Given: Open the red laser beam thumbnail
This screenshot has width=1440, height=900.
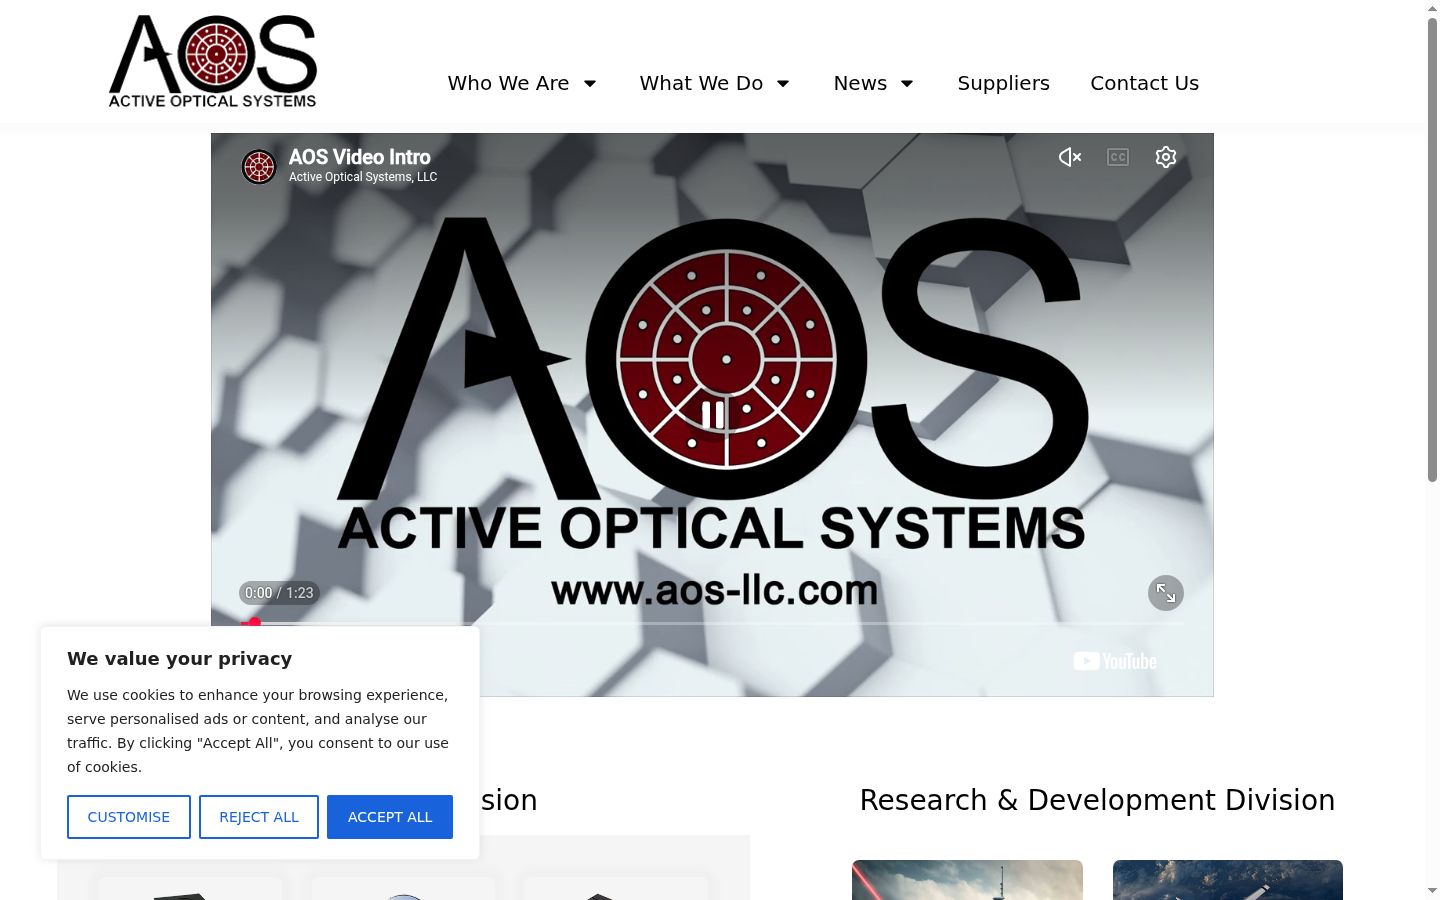Looking at the screenshot, I should pos(967,880).
